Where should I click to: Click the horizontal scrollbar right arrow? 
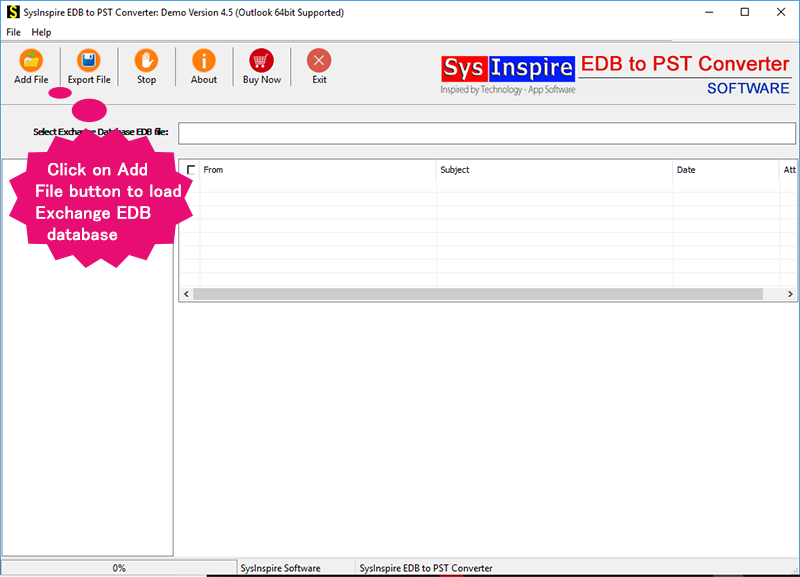pos(790,294)
